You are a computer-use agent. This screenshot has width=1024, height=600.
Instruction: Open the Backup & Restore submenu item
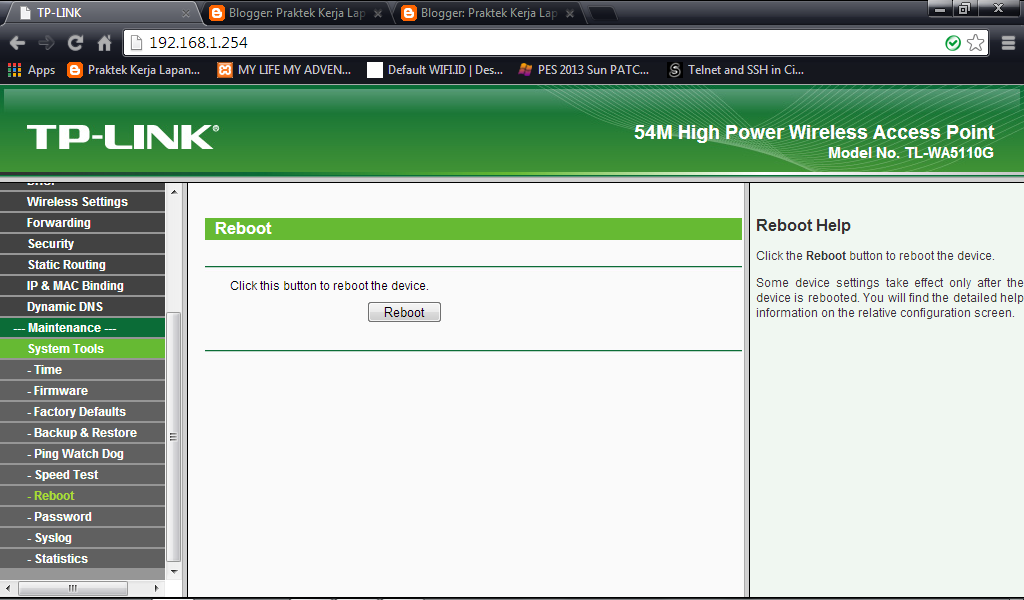click(82, 432)
